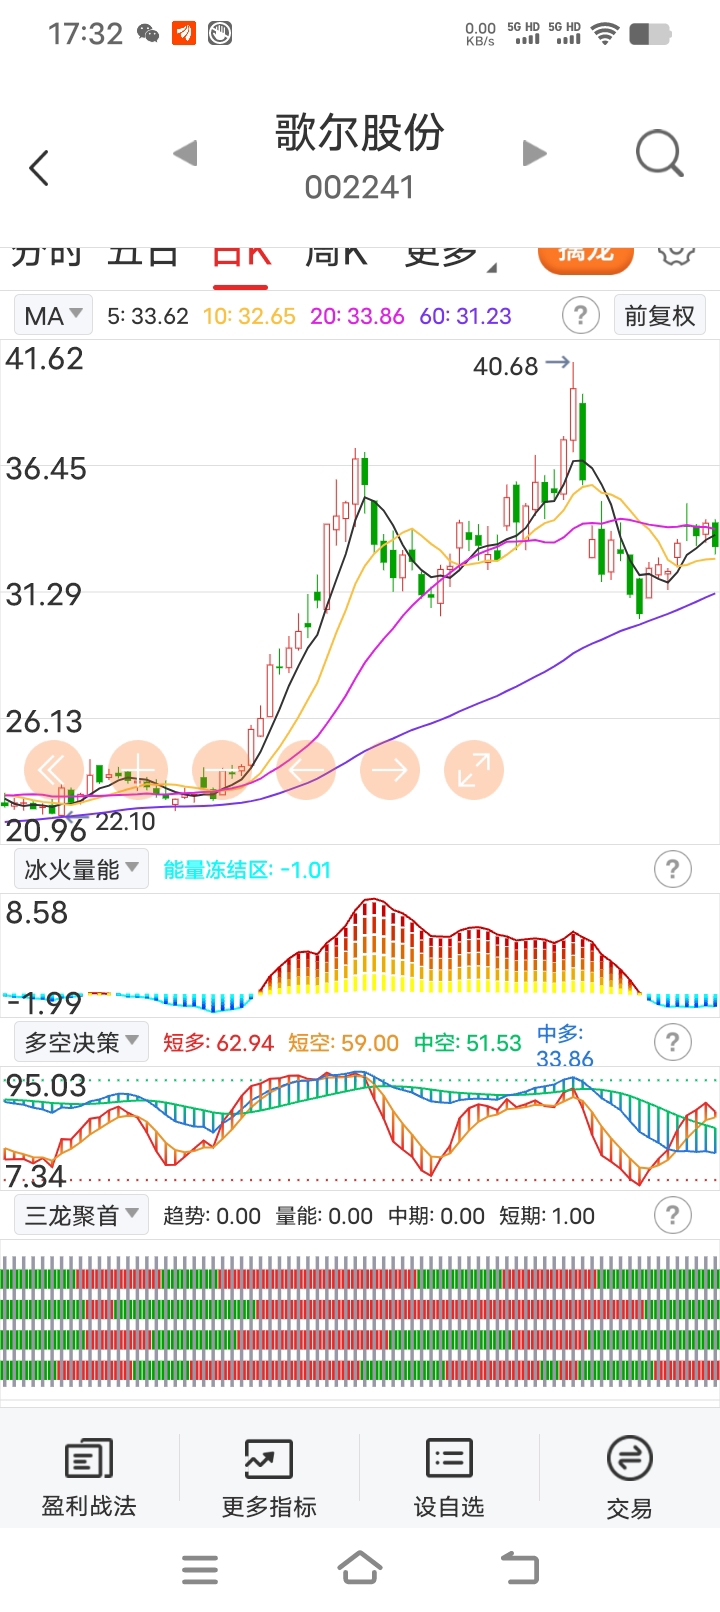Open stock search magnifier icon
The image size is (720, 1612).
[x=660, y=154]
